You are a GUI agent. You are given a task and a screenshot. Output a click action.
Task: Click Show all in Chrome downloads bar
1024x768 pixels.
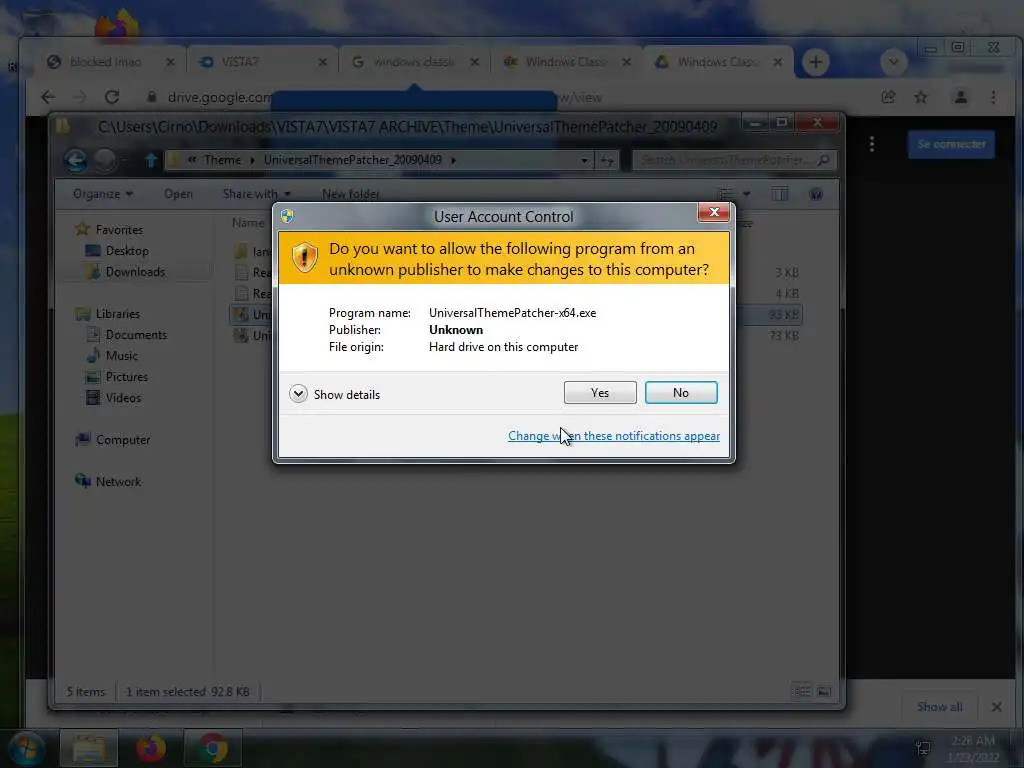pos(939,707)
